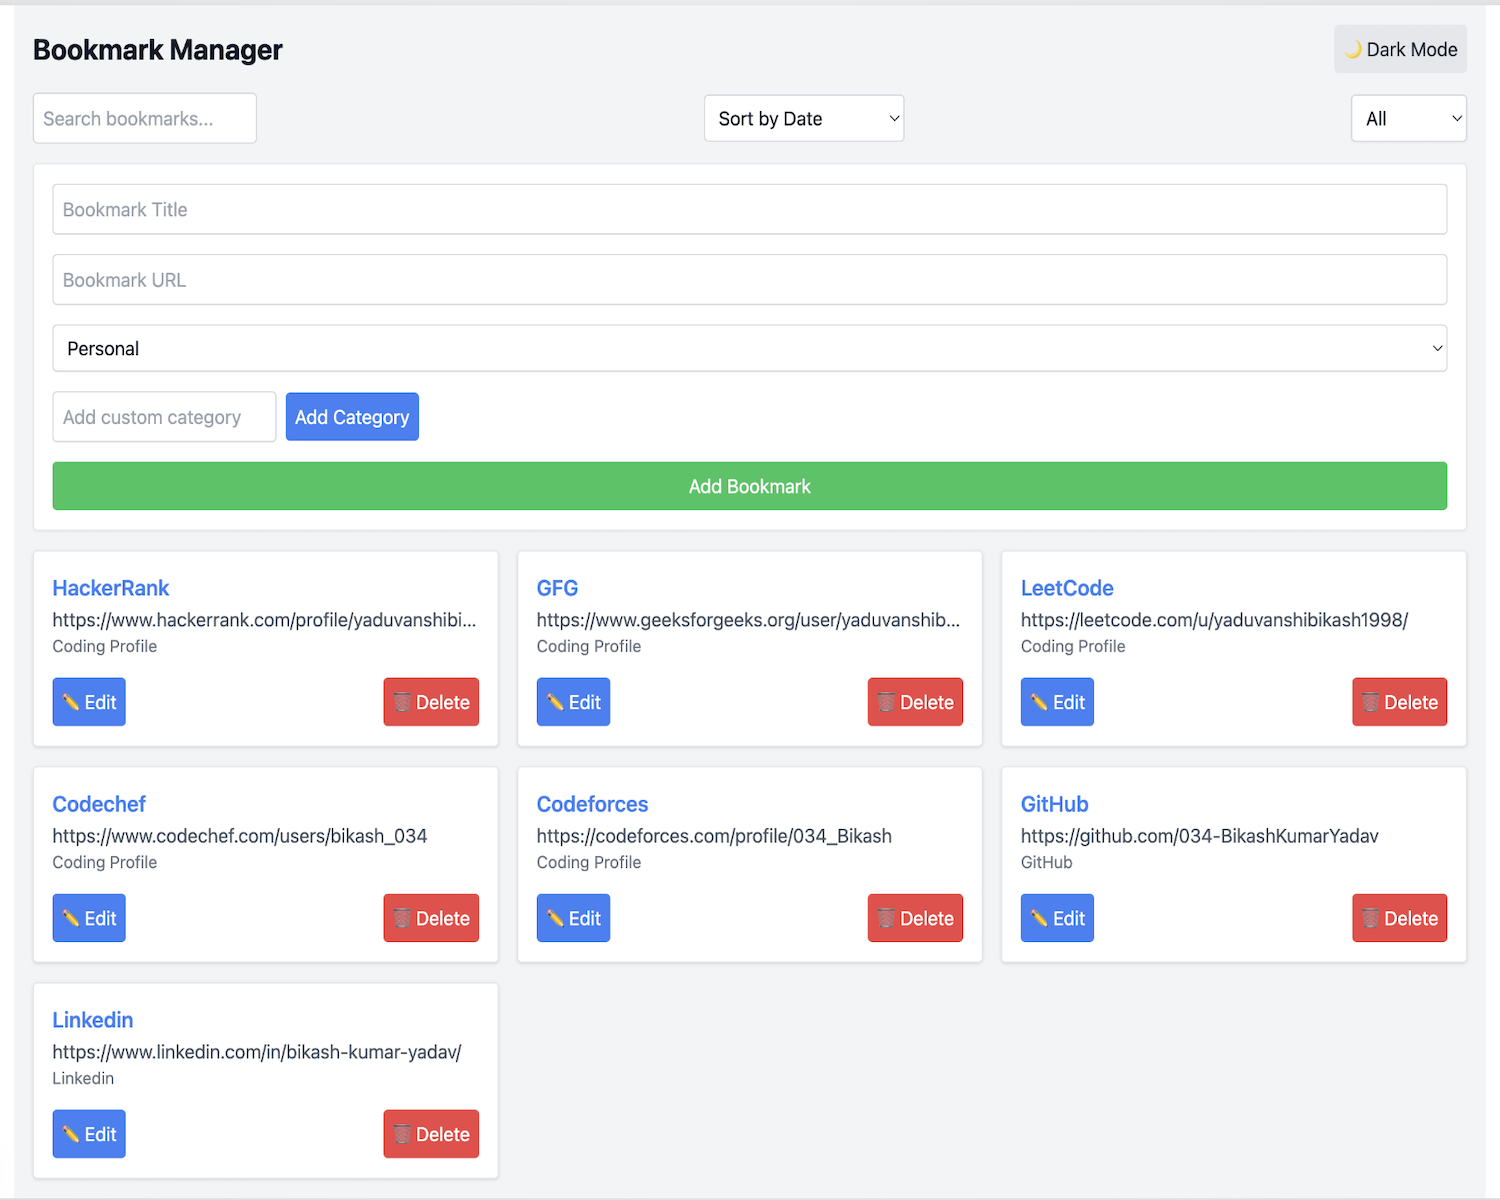Click Coding Profile label under Codechef
Screen dimensions: 1500x1200
(x=105, y=862)
